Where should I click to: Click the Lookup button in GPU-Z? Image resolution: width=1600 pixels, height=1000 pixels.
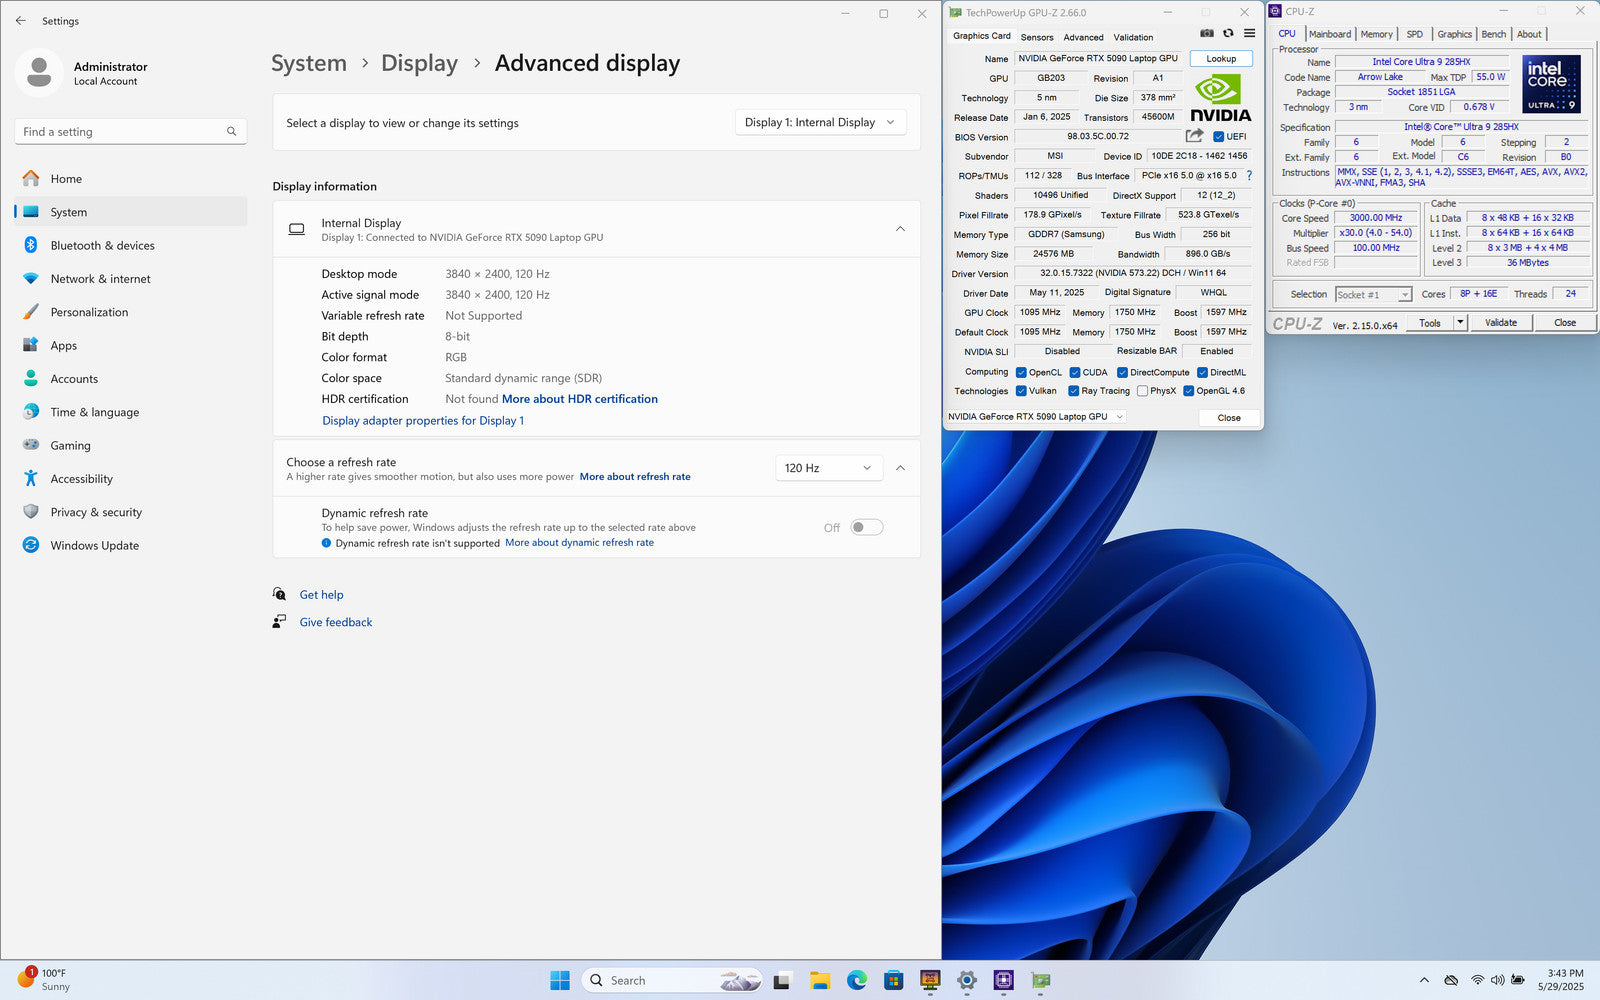(x=1220, y=59)
